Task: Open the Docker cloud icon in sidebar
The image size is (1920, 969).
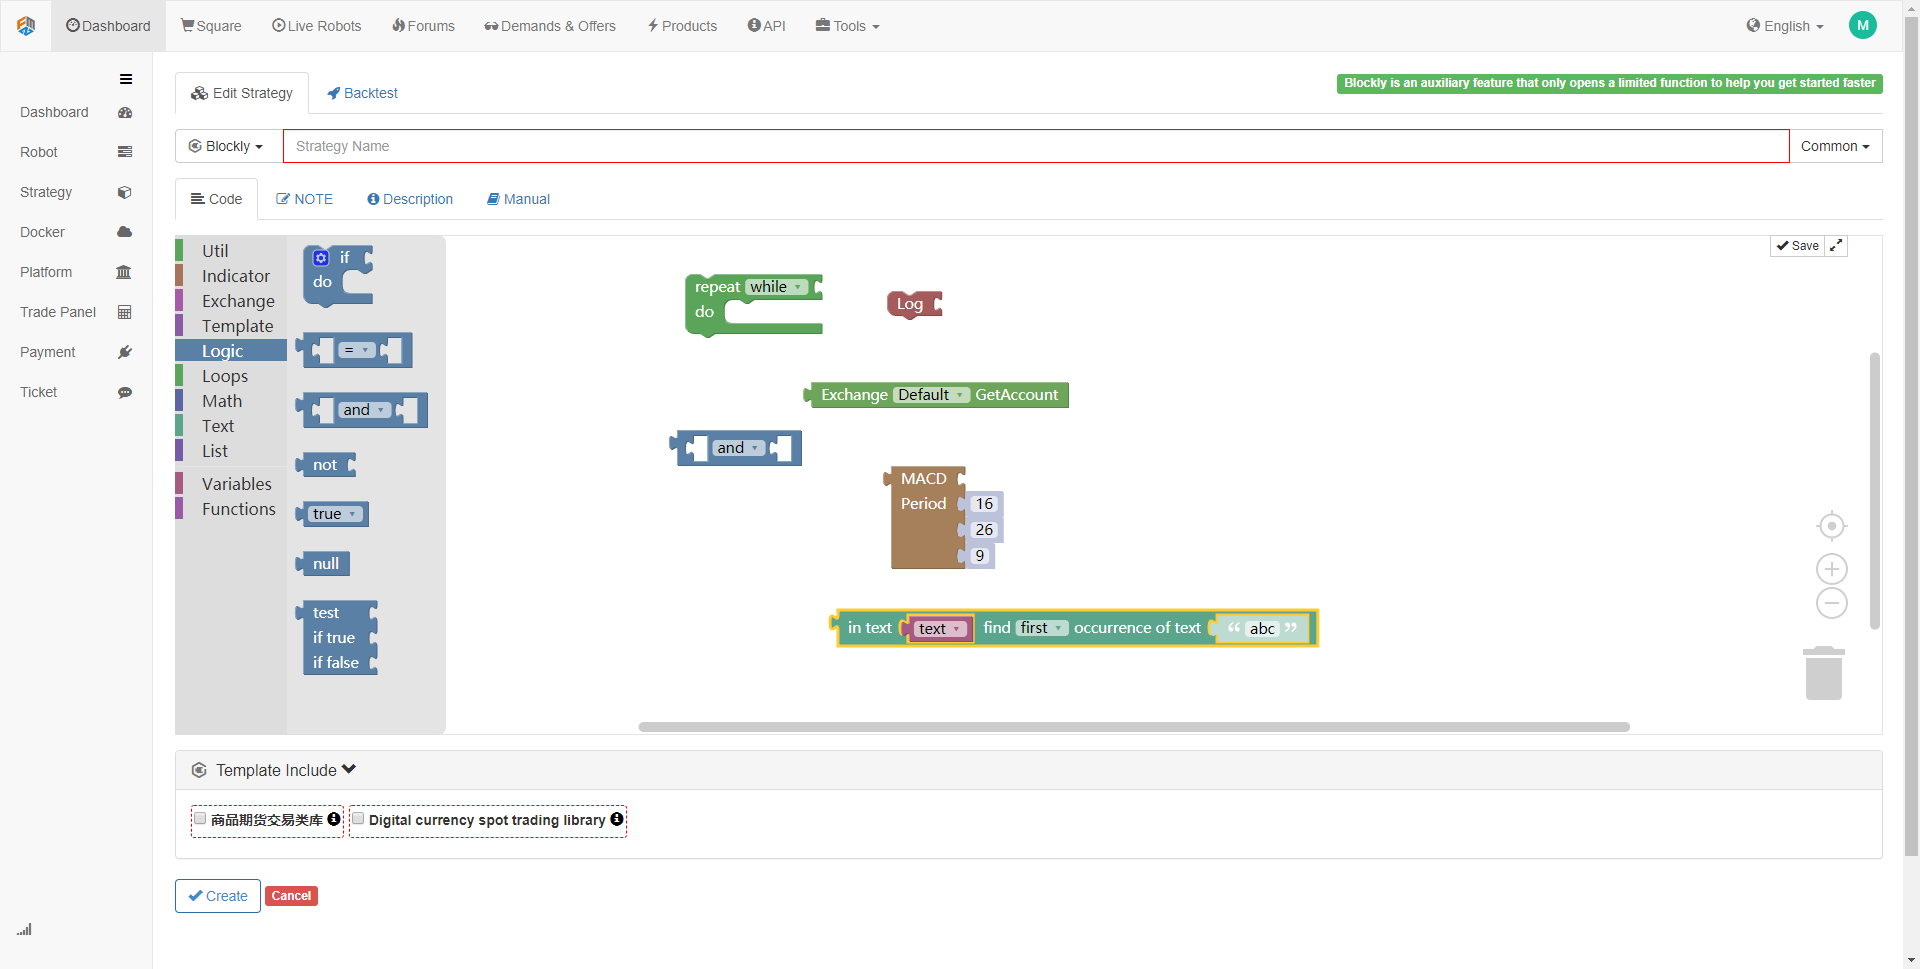Action: click(125, 232)
